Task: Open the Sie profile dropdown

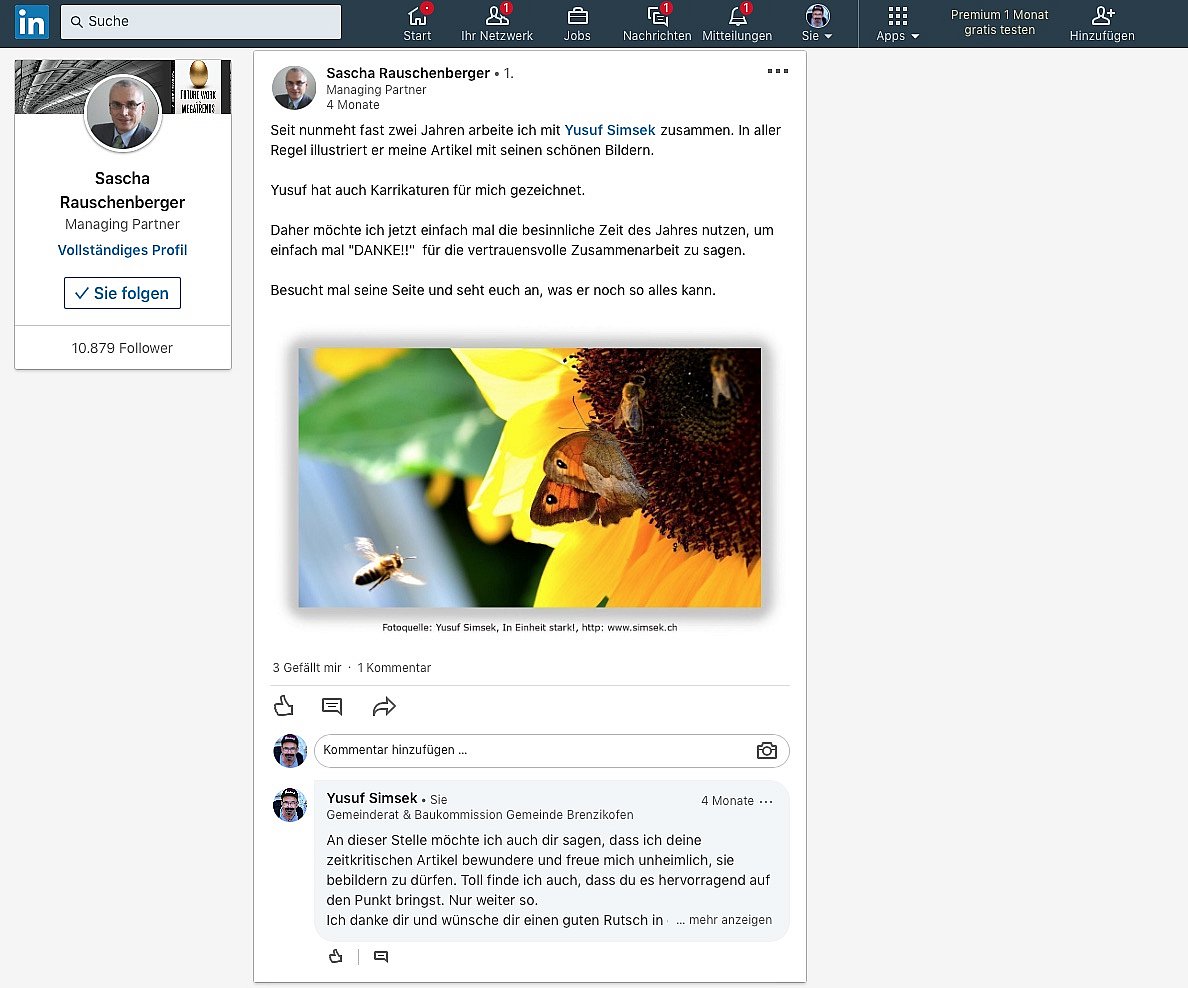Action: point(817,23)
